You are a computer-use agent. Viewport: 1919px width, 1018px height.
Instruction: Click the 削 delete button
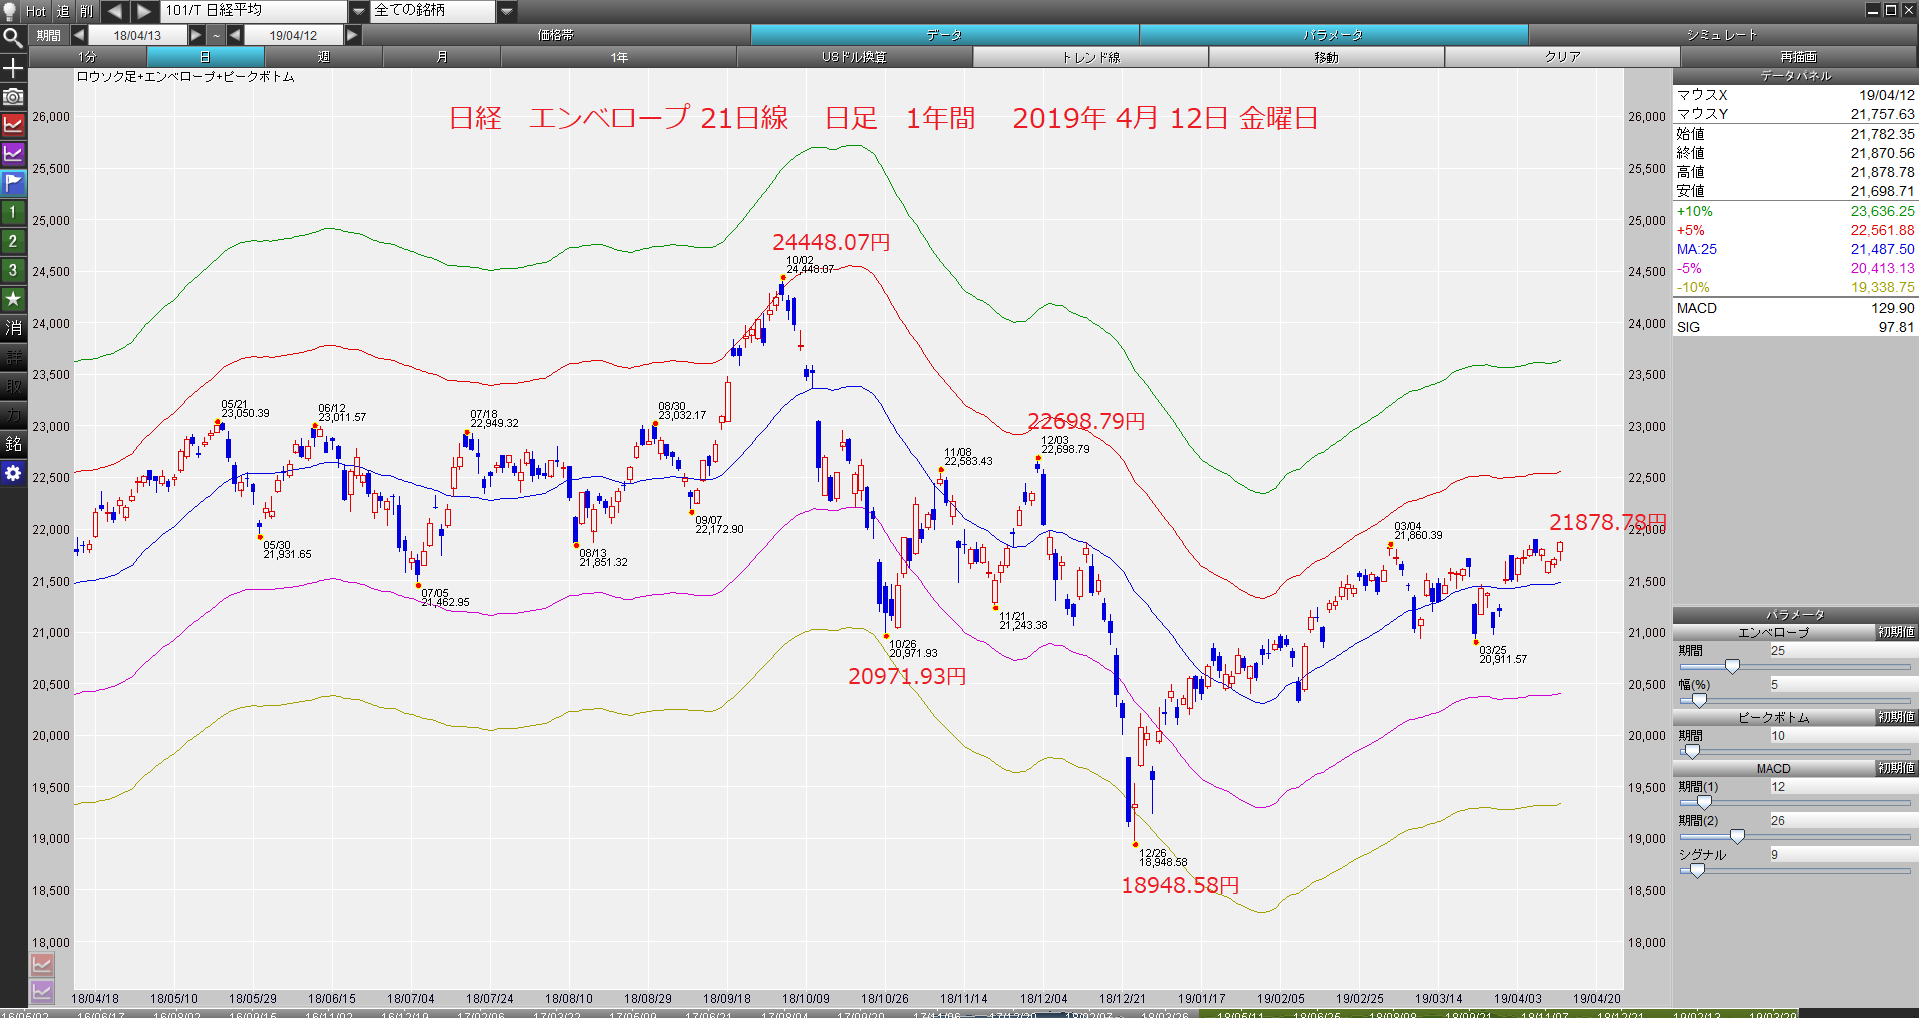(x=87, y=11)
